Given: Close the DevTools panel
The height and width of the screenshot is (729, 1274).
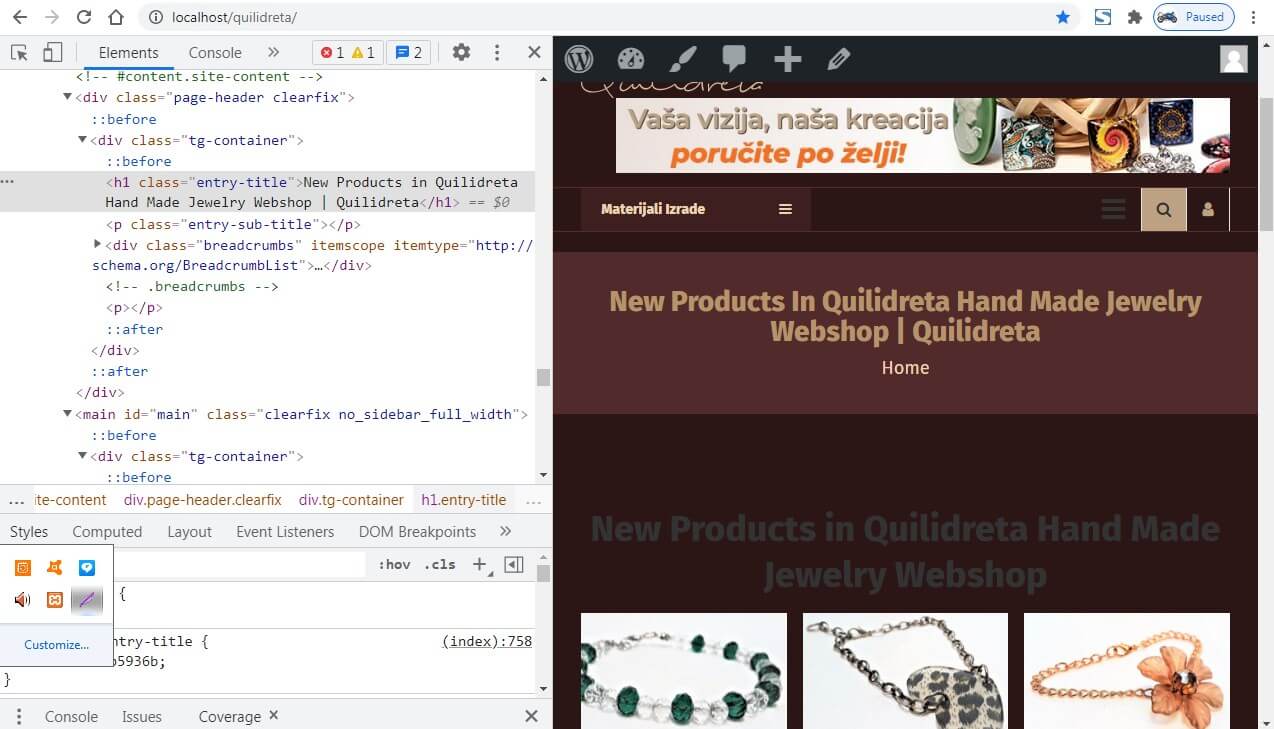Looking at the screenshot, I should tap(534, 53).
